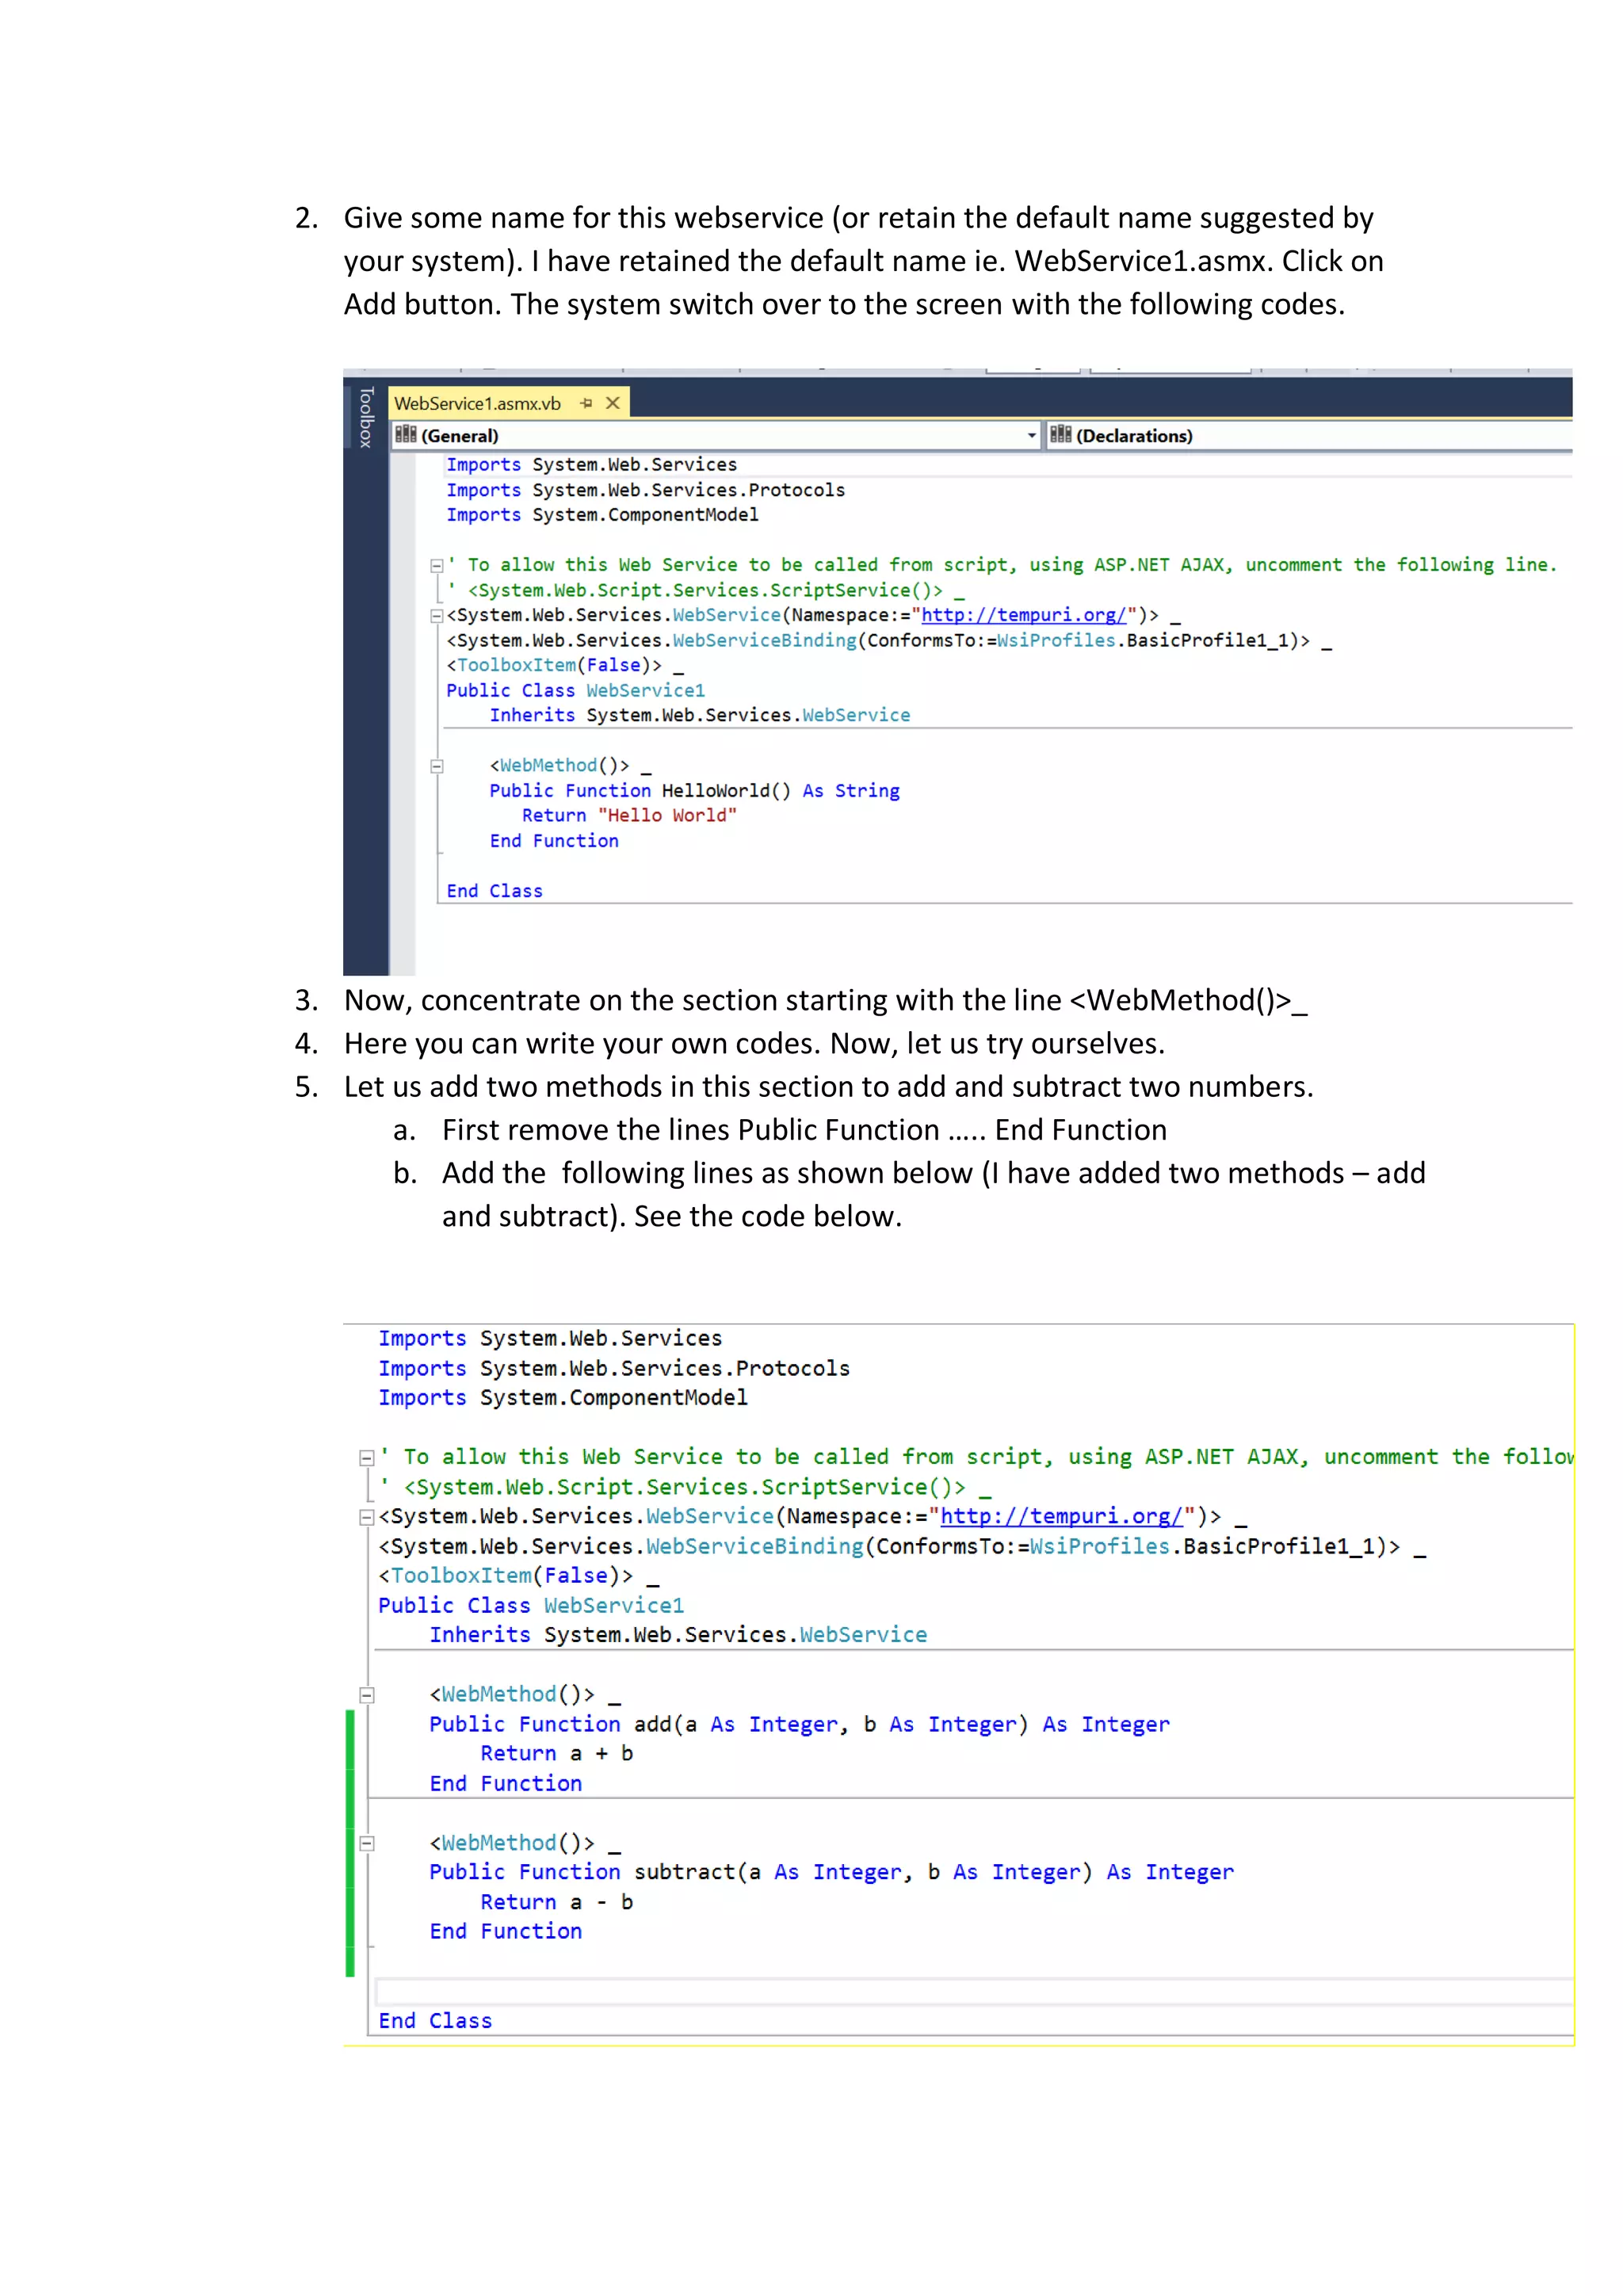Collapse the WebService class region in lower code
Viewport: 1623px width, 2296px height.
(367, 1518)
